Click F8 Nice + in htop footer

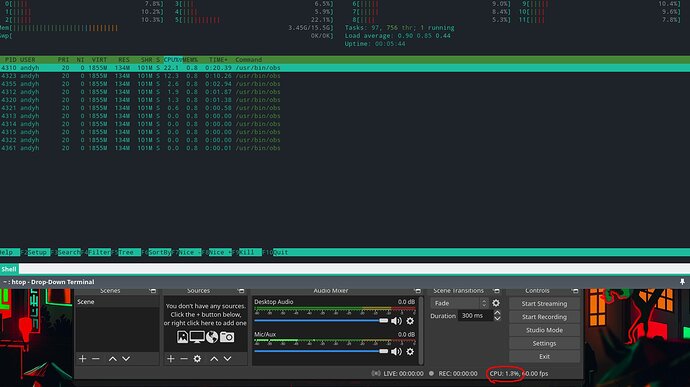point(217,252)
